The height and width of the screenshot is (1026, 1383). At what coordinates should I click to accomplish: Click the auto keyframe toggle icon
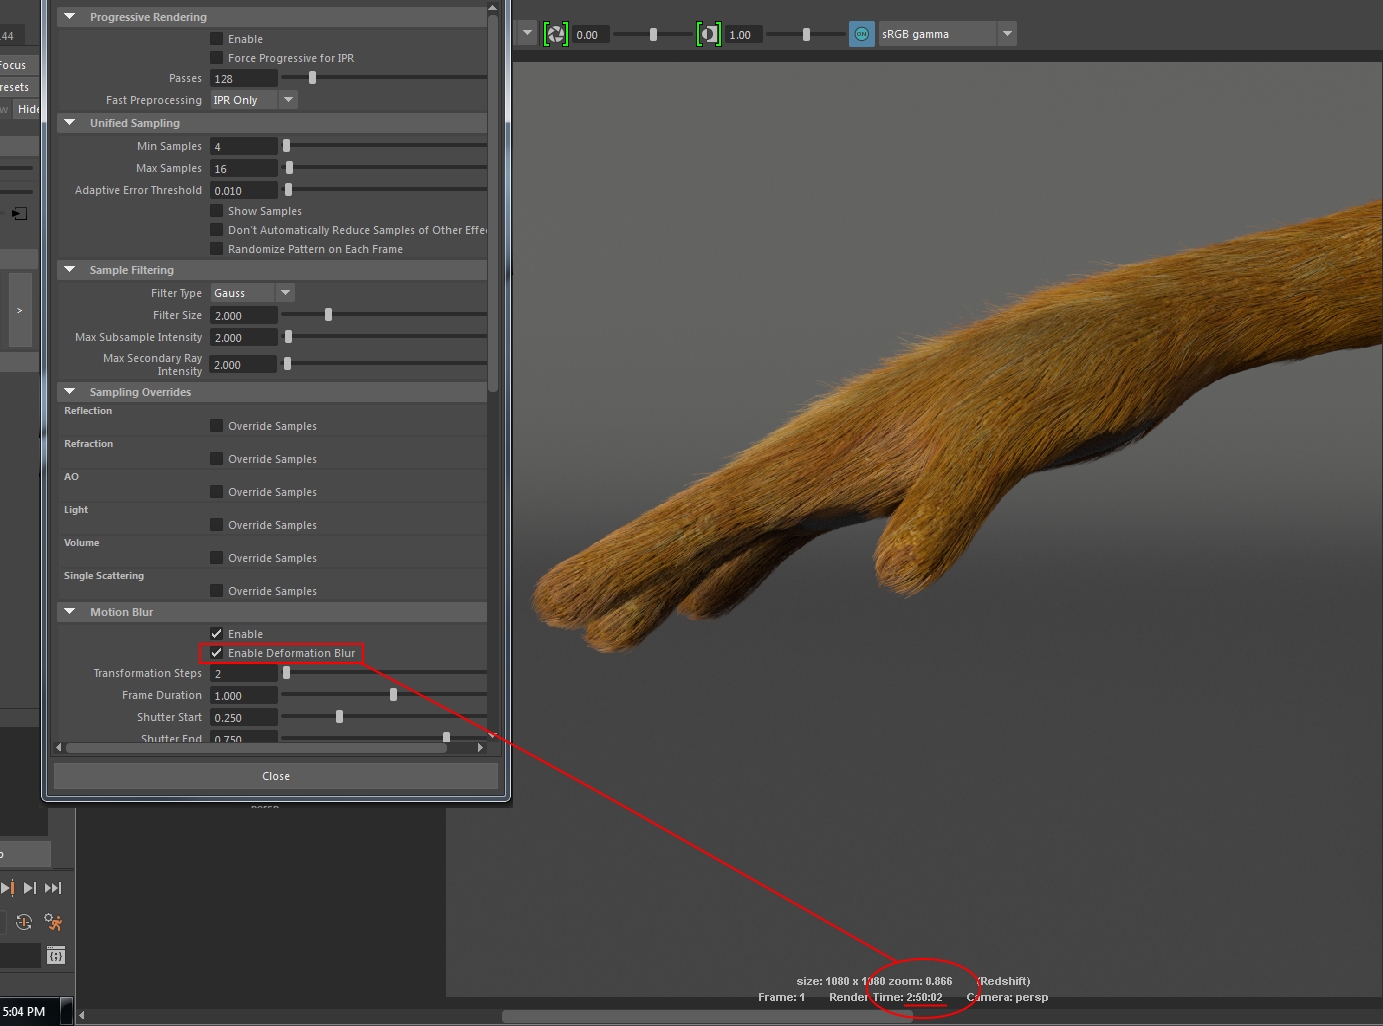24,922
